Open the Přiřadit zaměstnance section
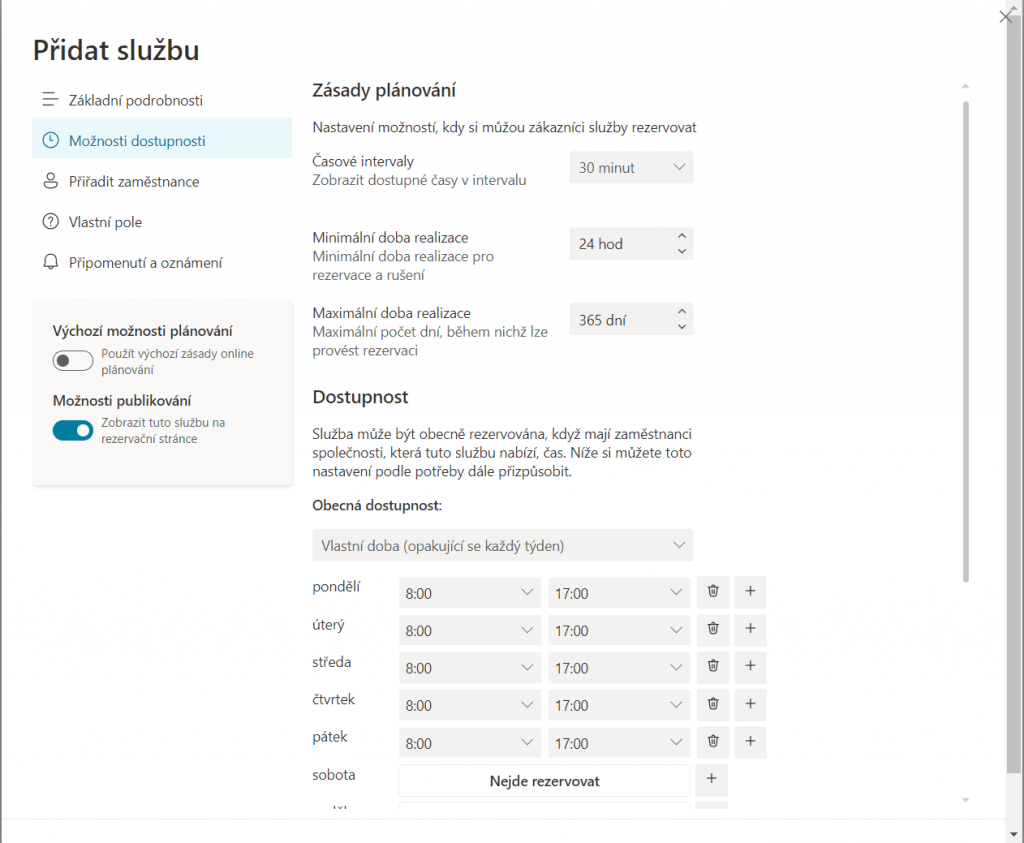The image size is (1024, 843). point(133,181)
